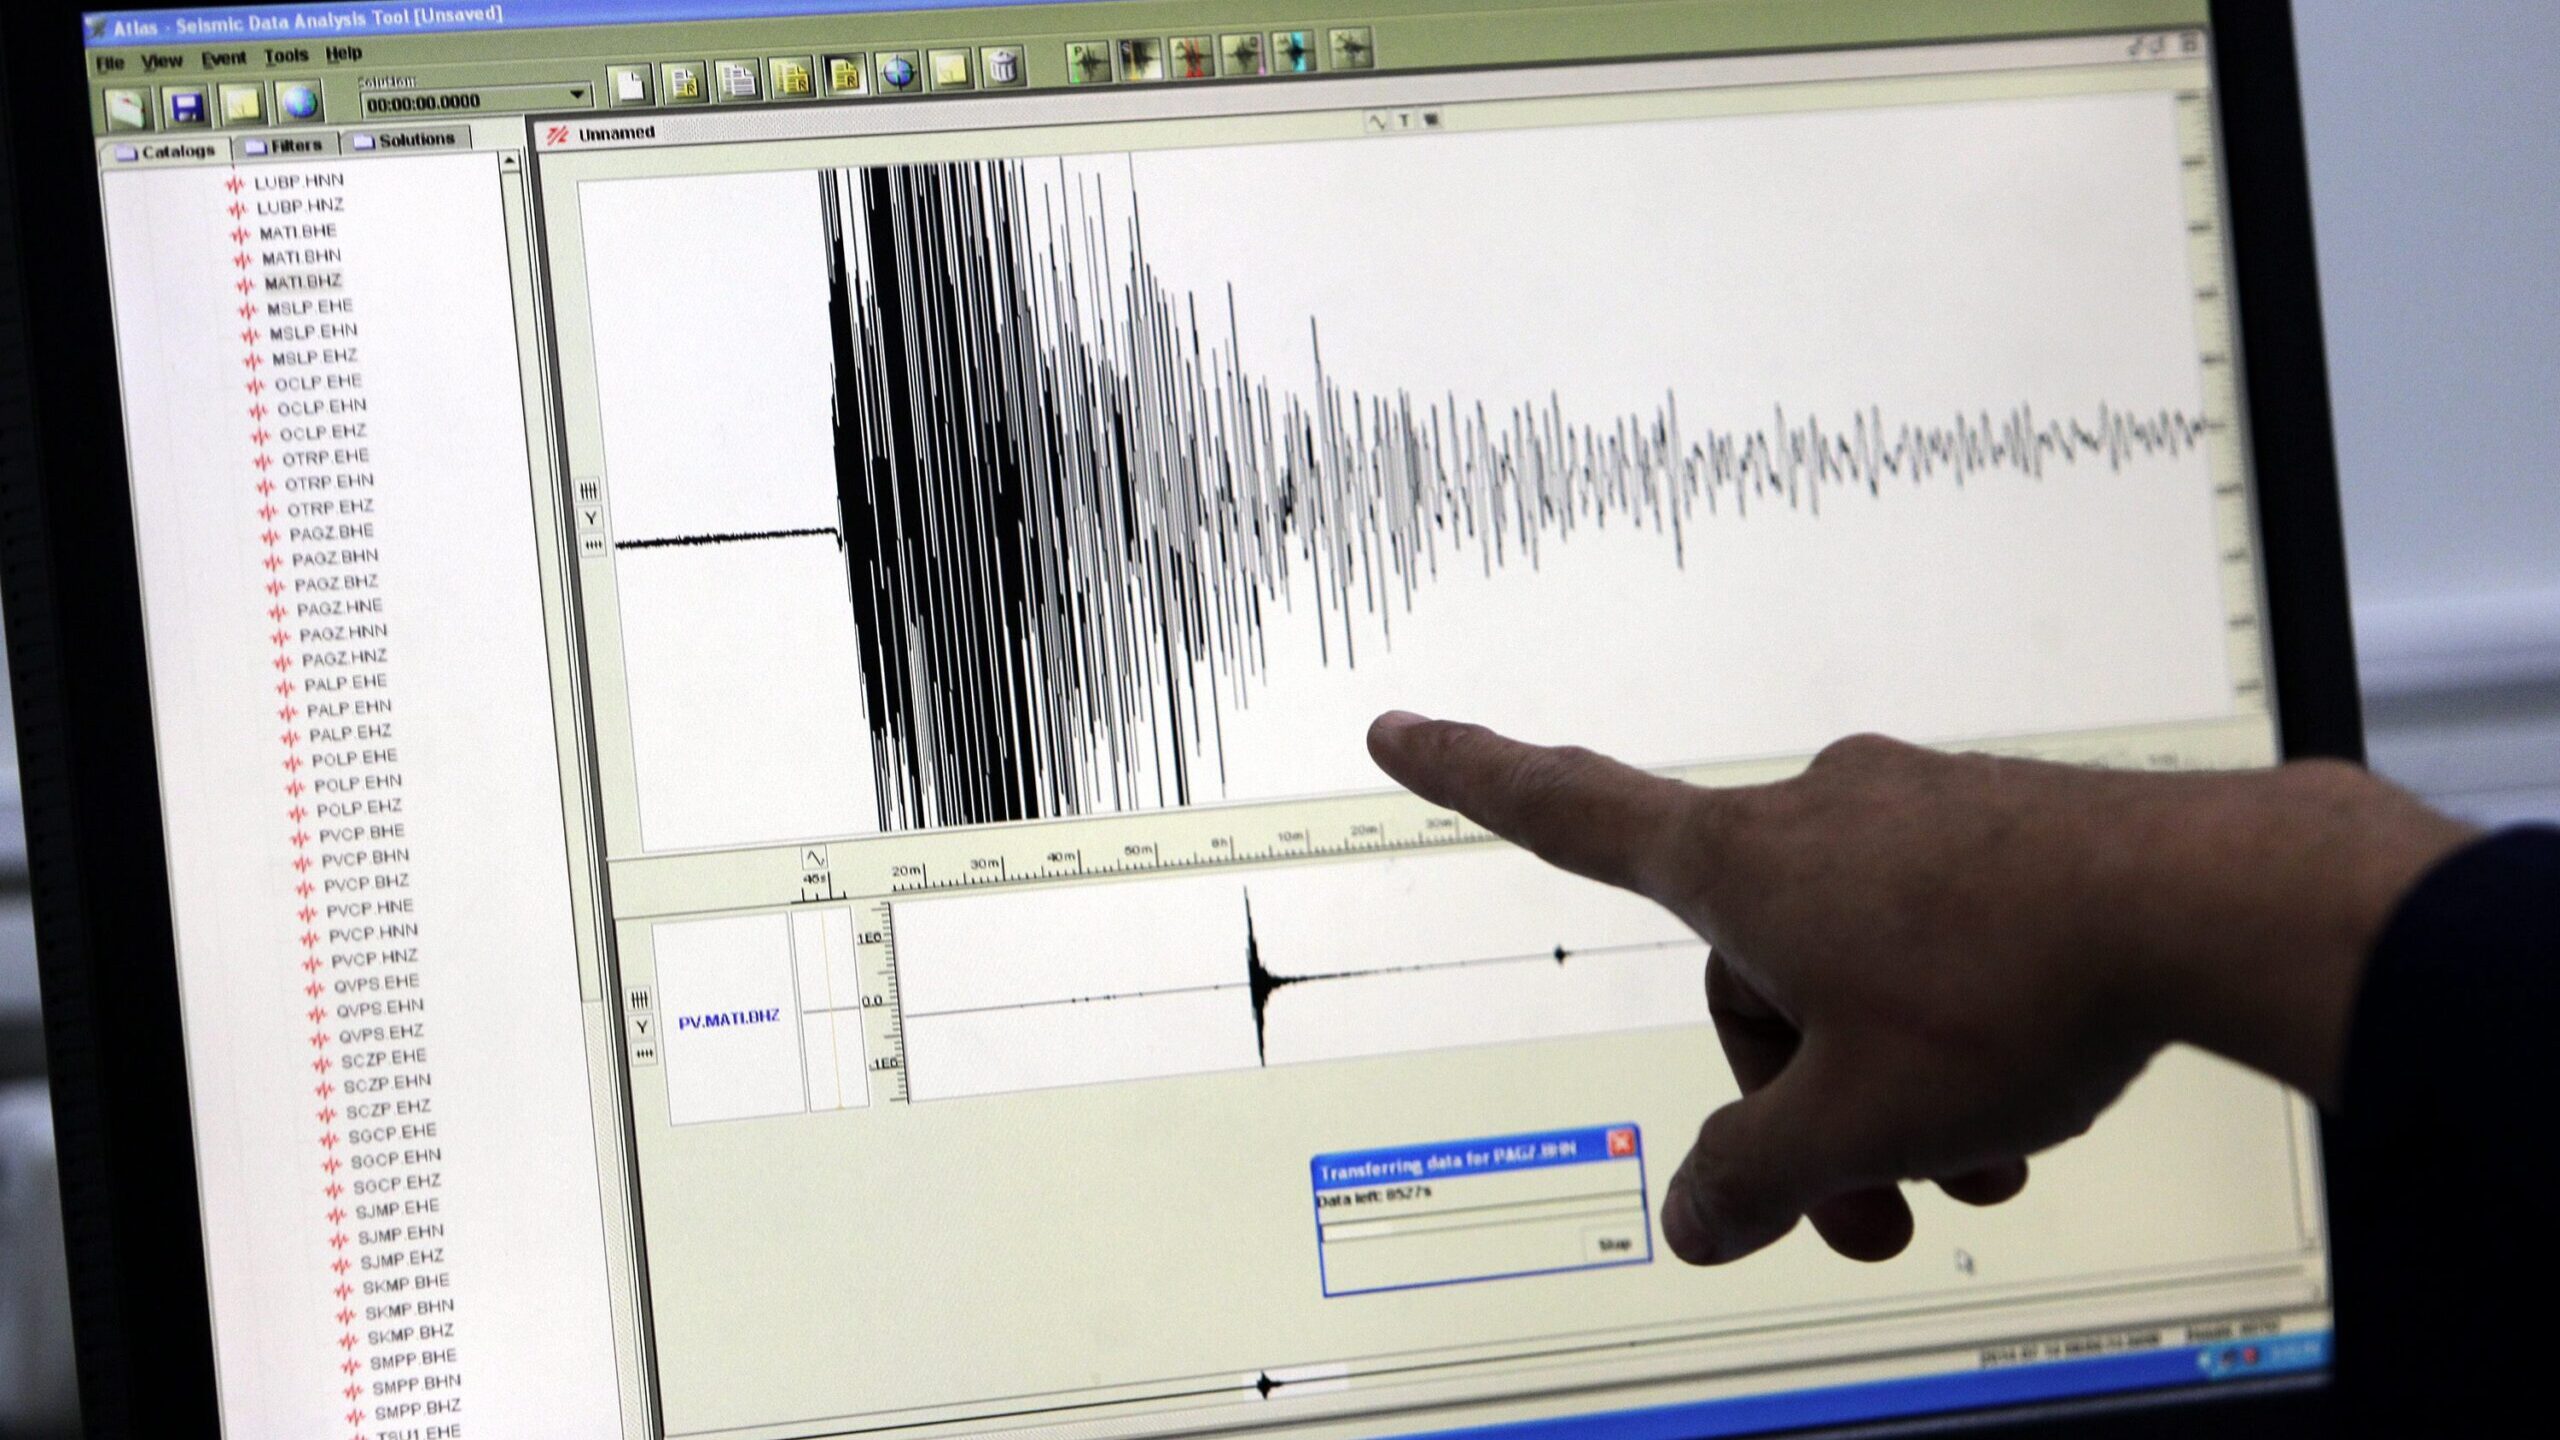Click the cyan-highlighted waveform icon
This screenshot has width=2560, height=1440.
(x=1294, y=52)
